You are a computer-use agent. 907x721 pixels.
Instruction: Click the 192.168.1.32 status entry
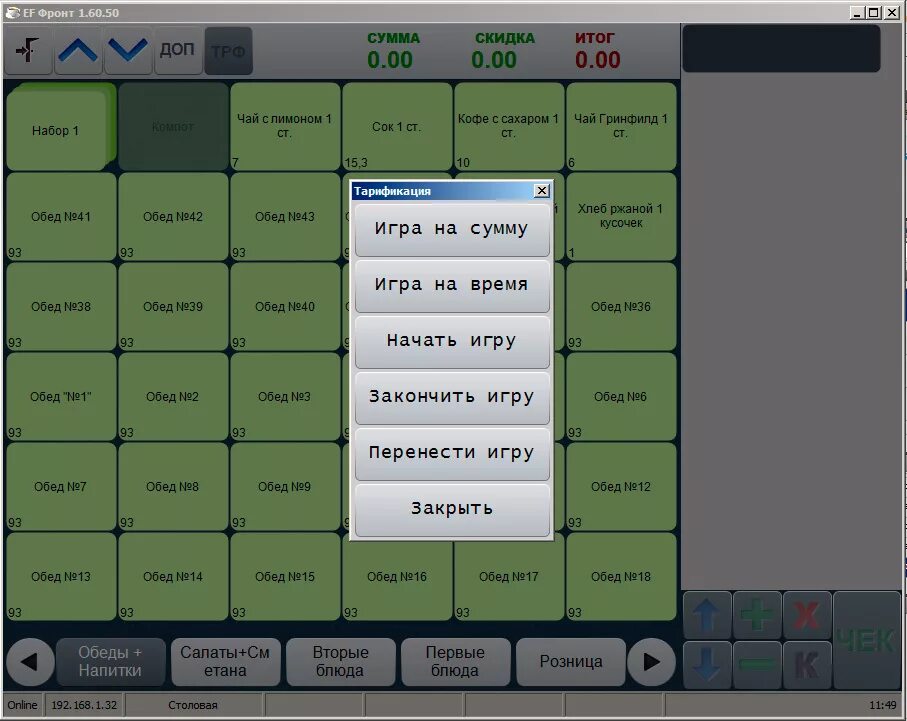pos(84,705)
